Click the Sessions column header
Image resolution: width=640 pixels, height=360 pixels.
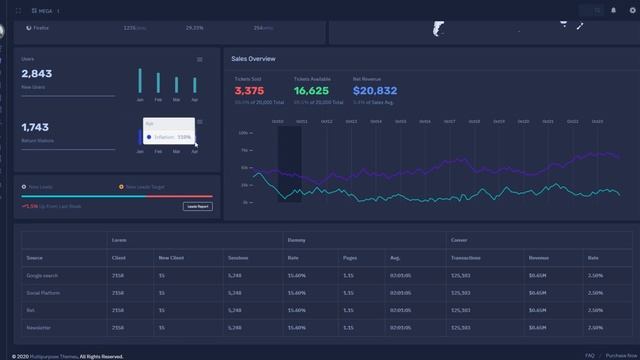tap(238, 258)
